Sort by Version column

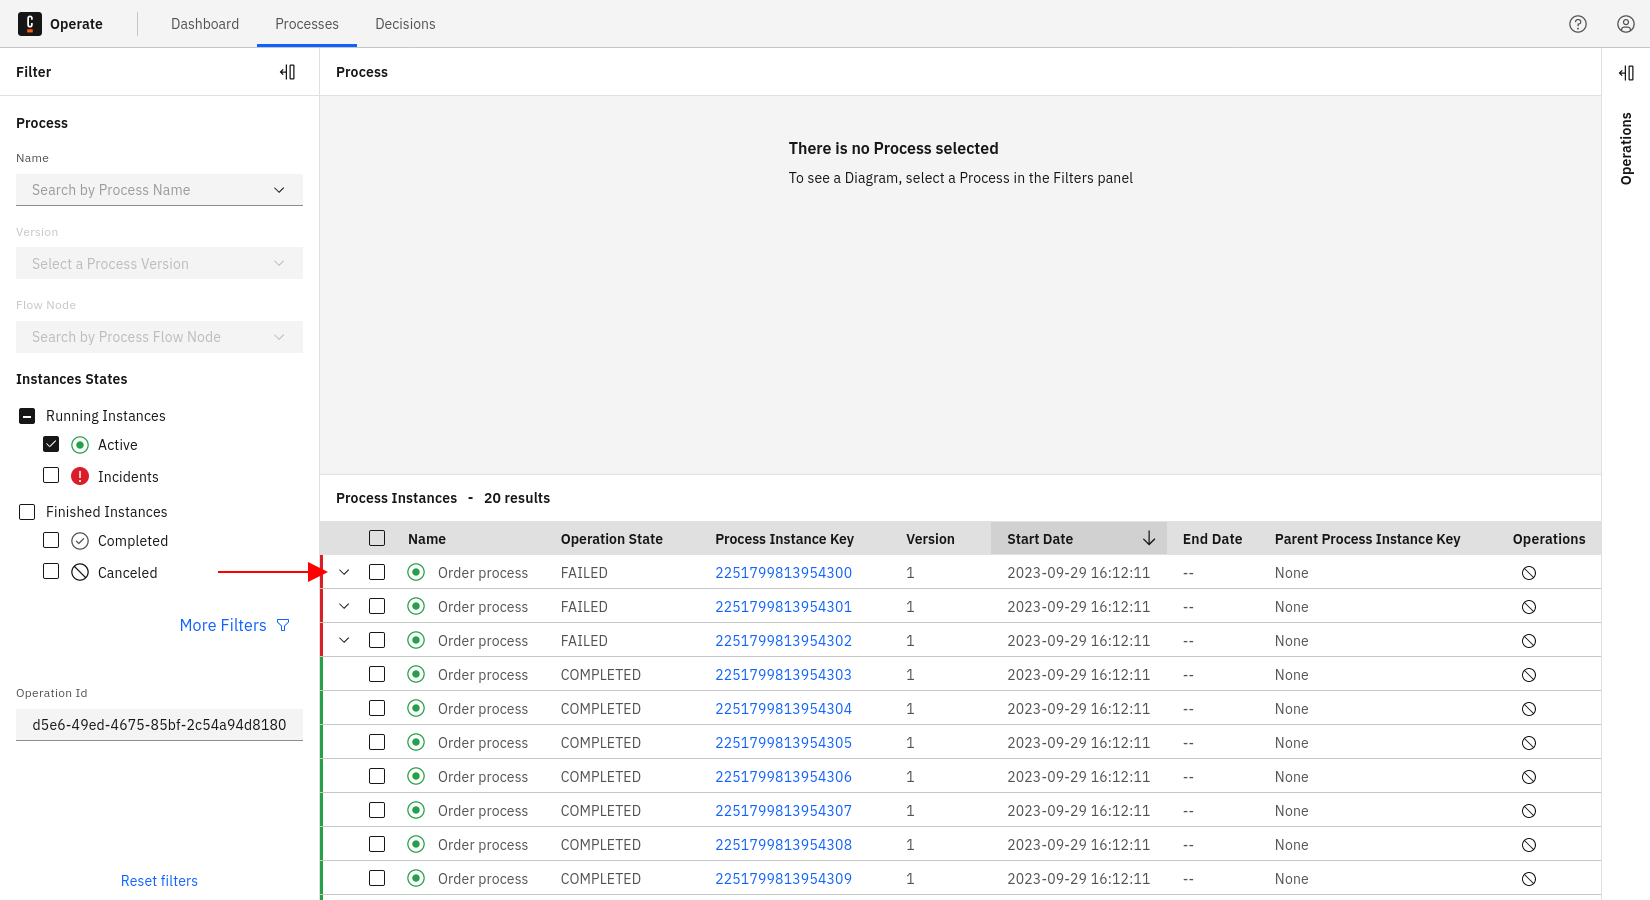931,539
